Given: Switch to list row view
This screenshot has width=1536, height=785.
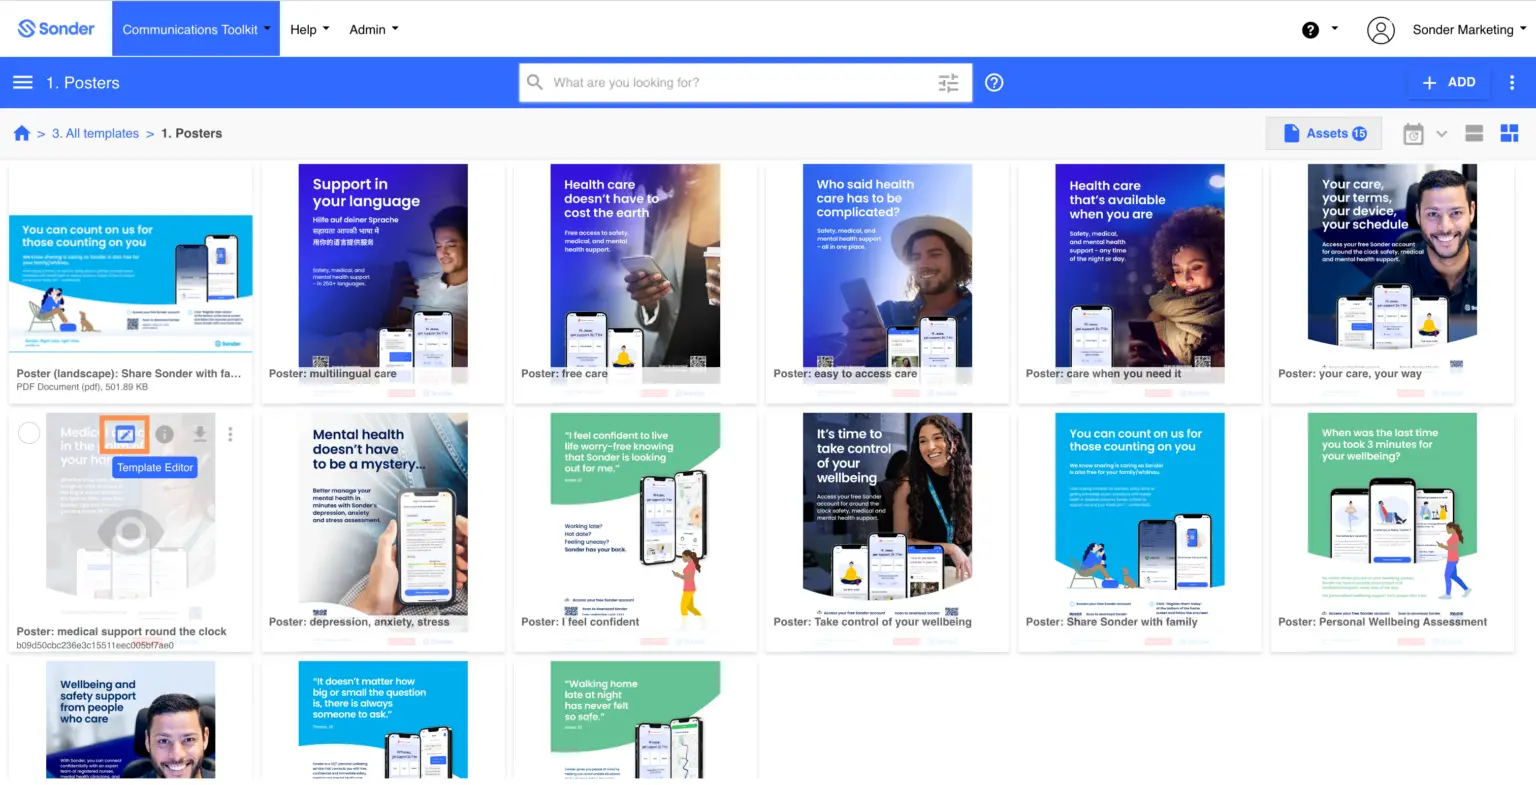Looking at the screenshot, I should click(1474, 133).
